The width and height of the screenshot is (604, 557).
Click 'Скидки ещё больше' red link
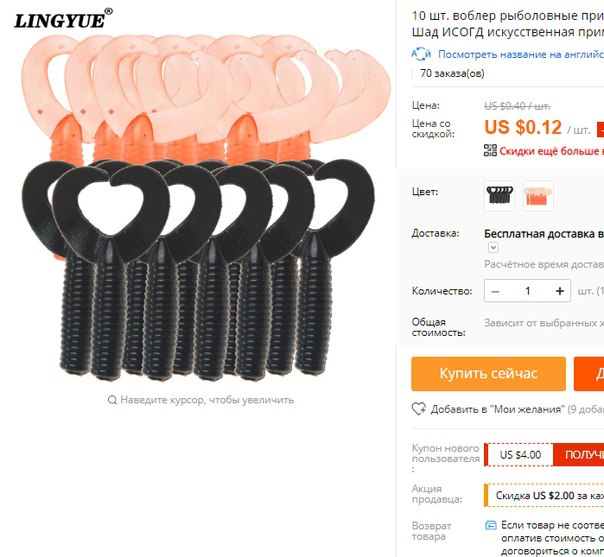tap(552, 151)
